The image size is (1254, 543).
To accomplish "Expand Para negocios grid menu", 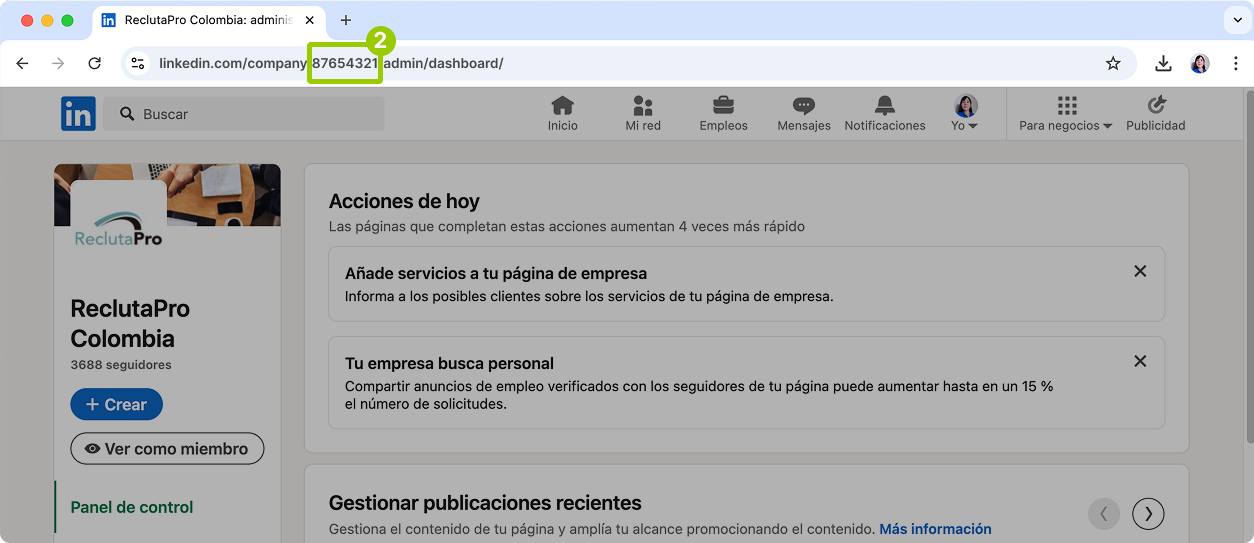I will pyautogui.click(x=1066, y=113).
